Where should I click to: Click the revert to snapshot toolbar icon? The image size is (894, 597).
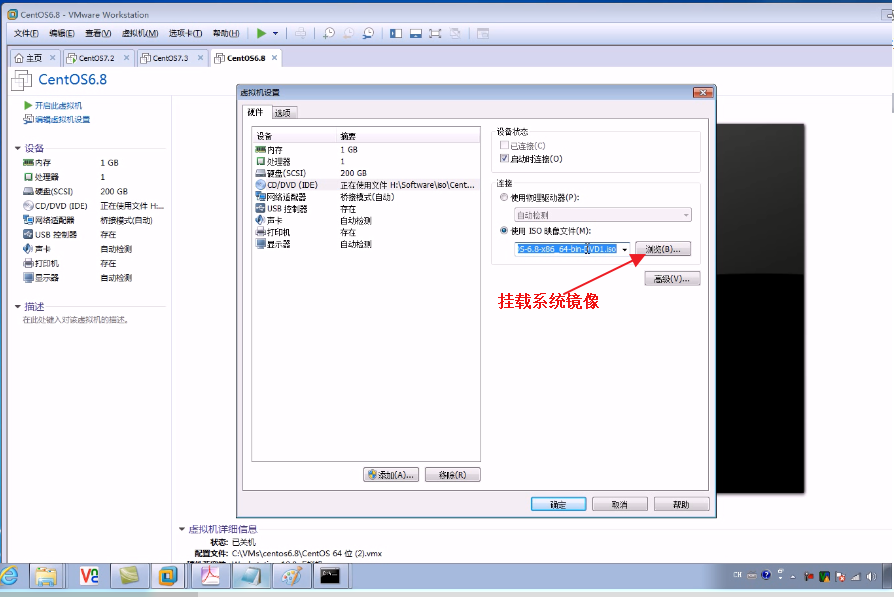[348, 34]
